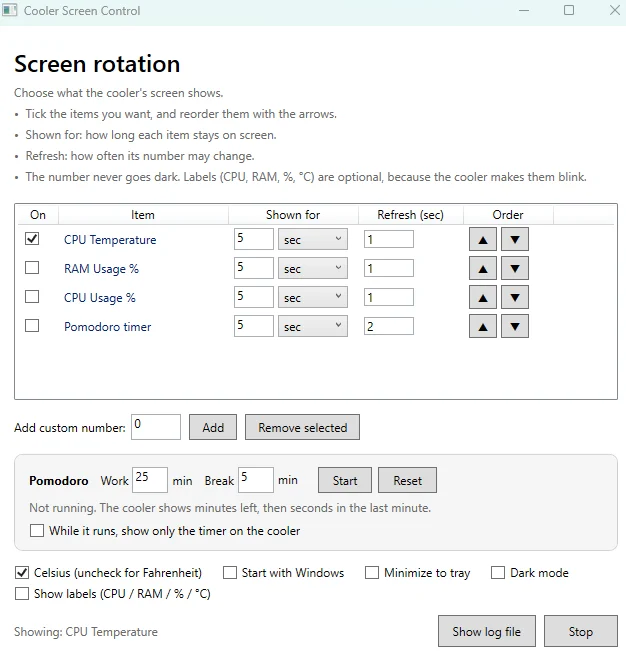Move CPU Usage % row up
Screen dimensions: 626x651
(483, 298)
